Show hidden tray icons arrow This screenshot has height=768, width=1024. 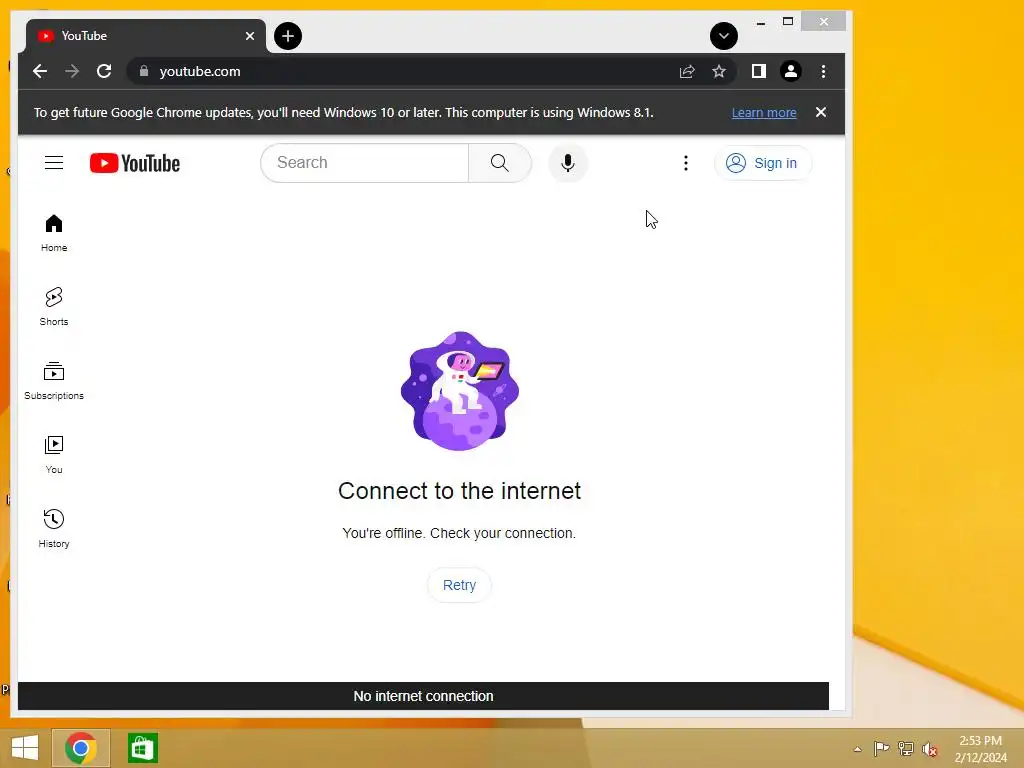pyautogui.click(x=857, y=749)
